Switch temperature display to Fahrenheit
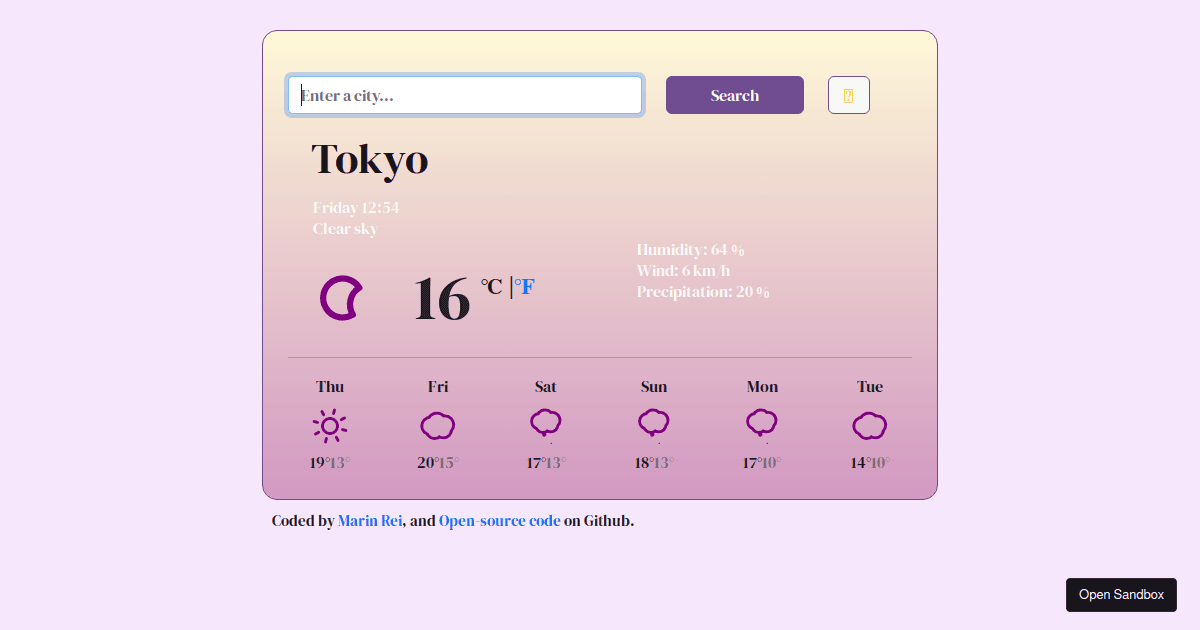Viewport: 1200px width, 630px height. pyautogui.click(x=524, y=287)
